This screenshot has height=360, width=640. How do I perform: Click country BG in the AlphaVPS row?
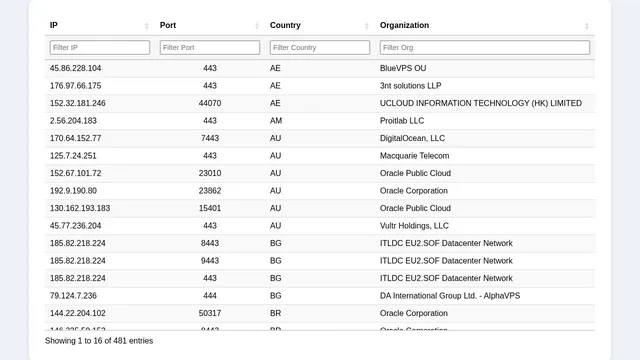[276, 296]
